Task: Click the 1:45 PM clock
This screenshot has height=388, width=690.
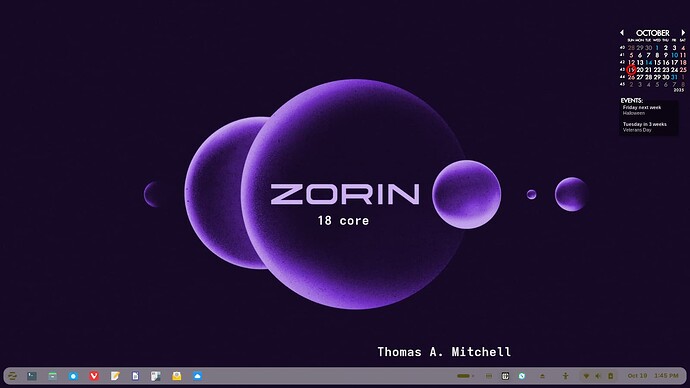Action: [x=666, y=376]
